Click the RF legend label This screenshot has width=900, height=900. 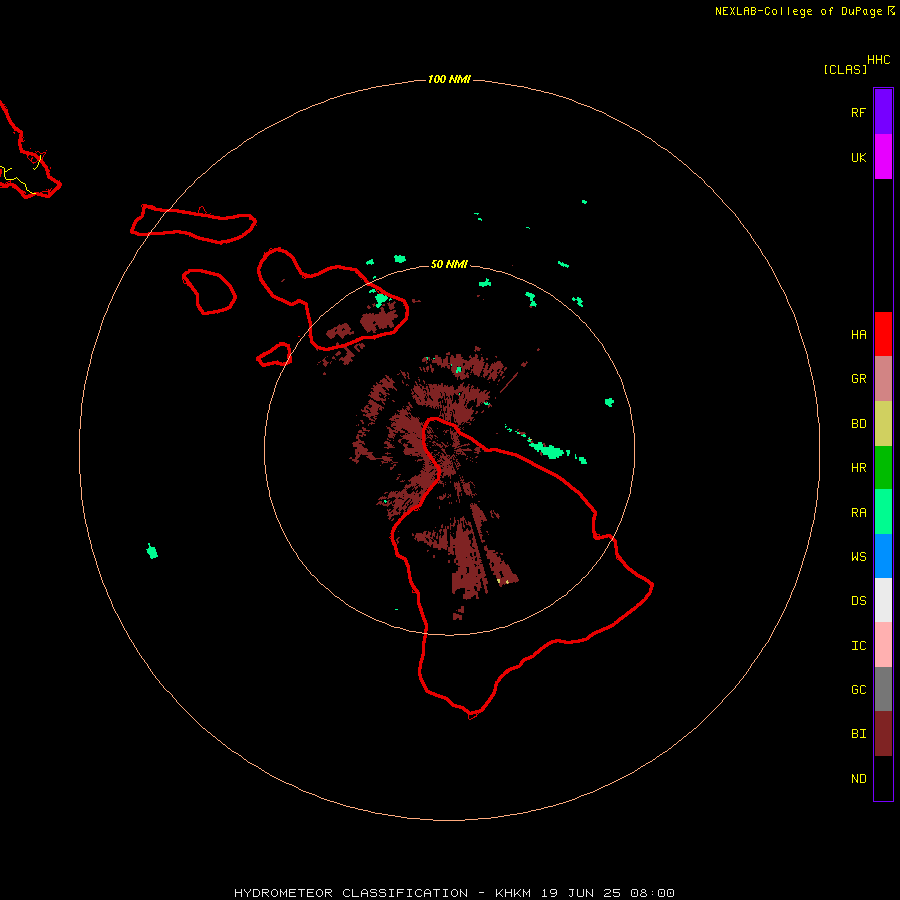[858, 112]
